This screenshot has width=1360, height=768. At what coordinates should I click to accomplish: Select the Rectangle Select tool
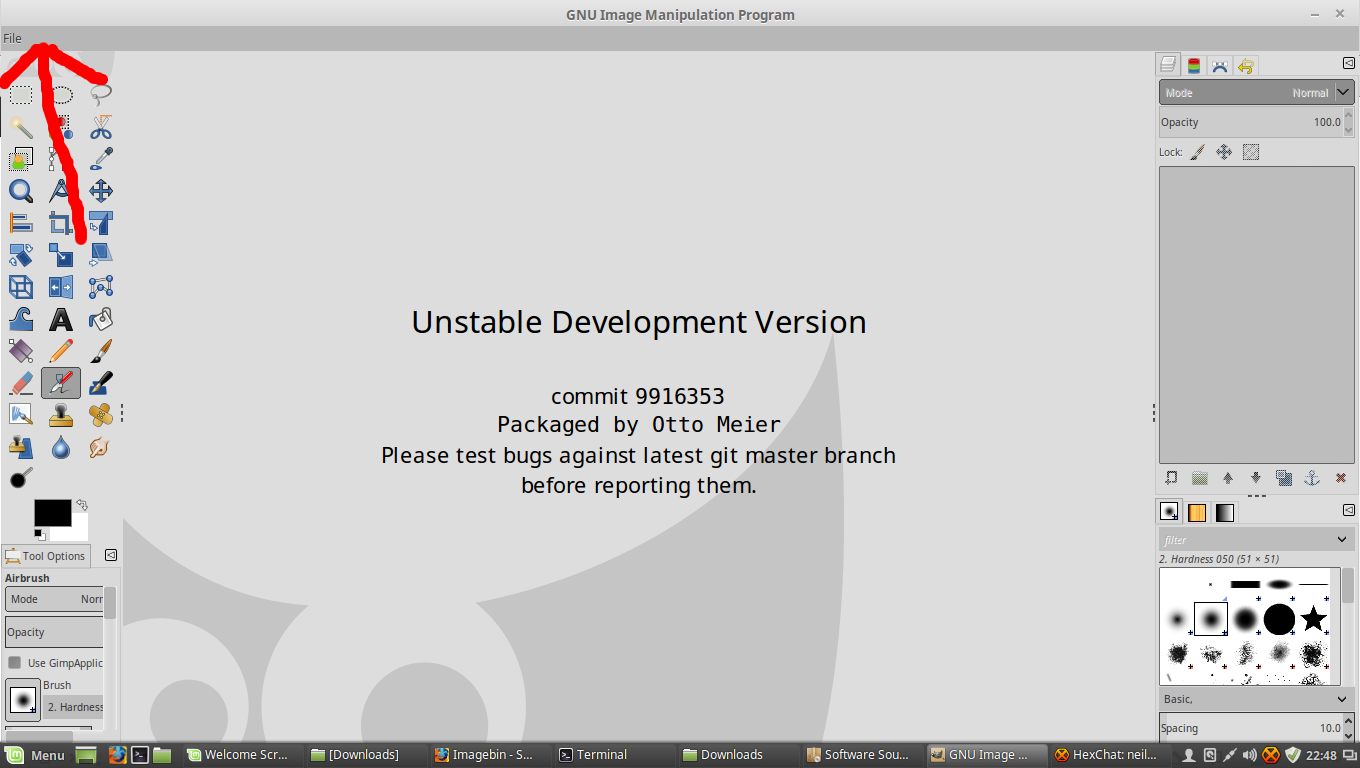click(21, 95)
